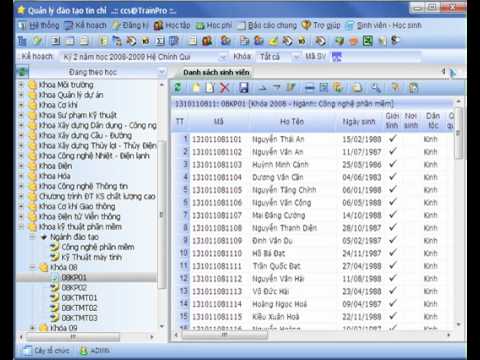Toggle gender checkmark for Nguyễn Thái An
The height and width of the screenshot is (360, 480).
(393, 139)
